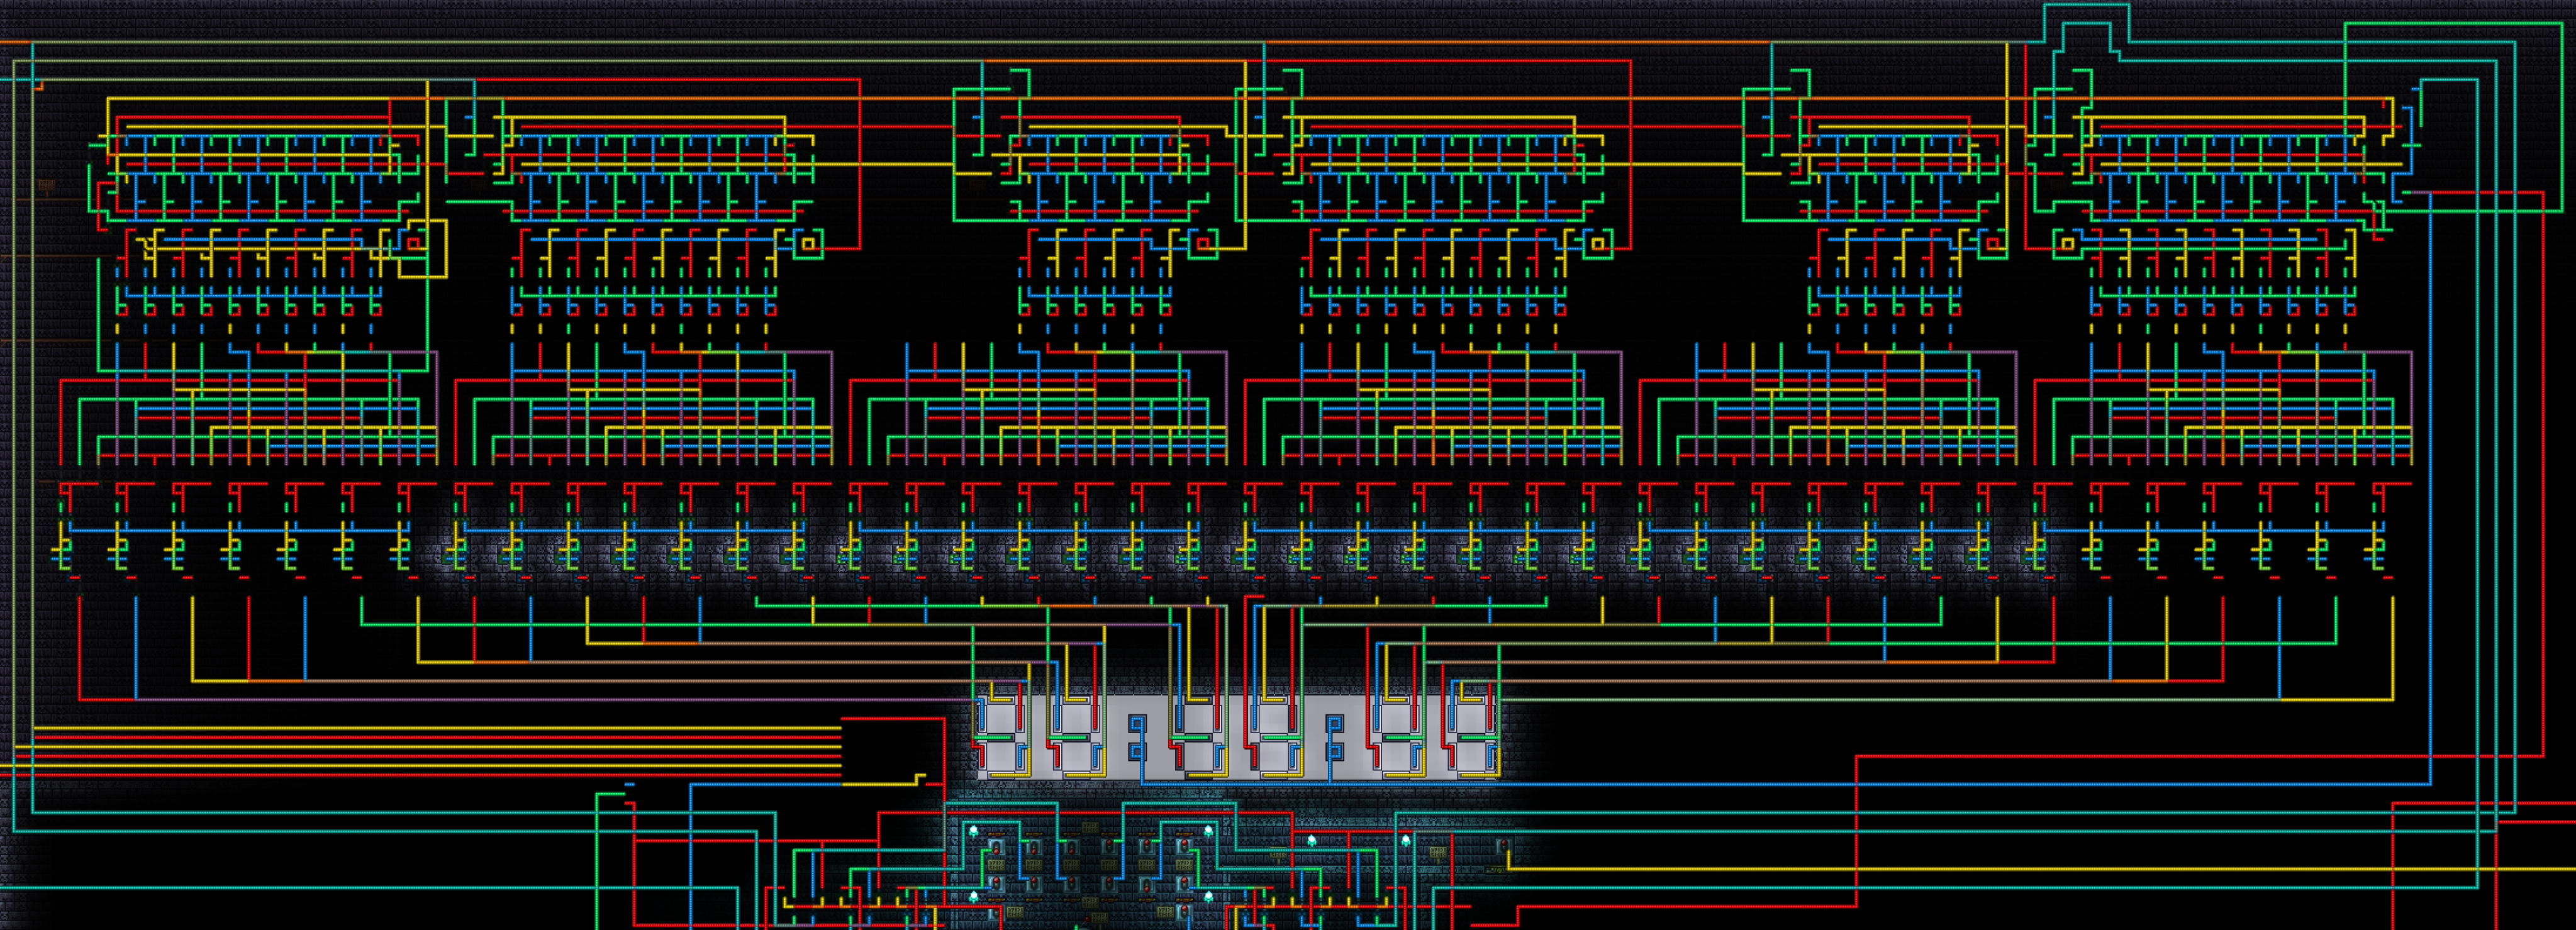Open the sign at the far left near the circuit edge
This screenshot has height=930, width=2576.
pos(47,188)
